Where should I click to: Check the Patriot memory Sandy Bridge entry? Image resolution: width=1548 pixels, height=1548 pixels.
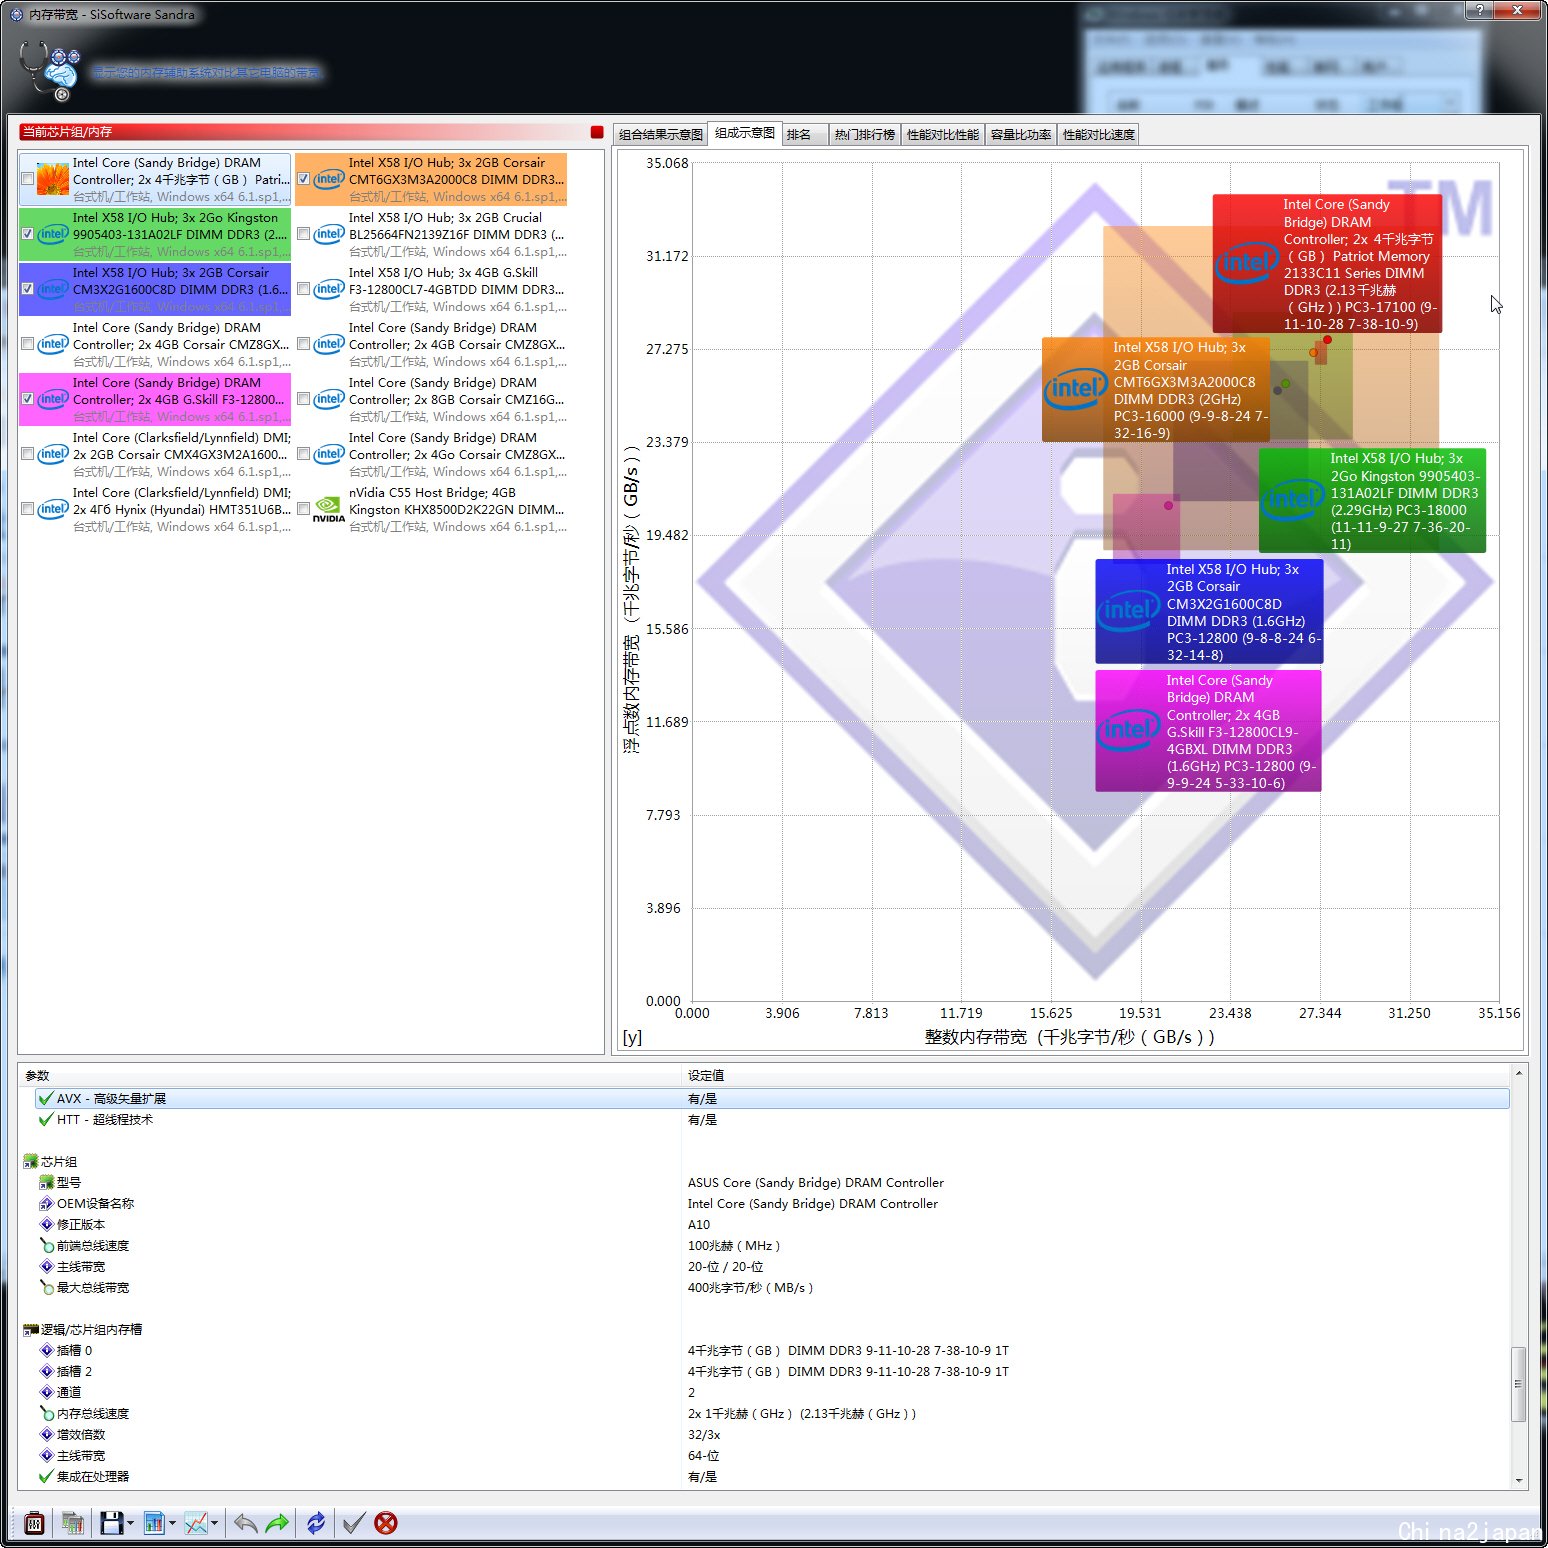(x=28, y=179)
